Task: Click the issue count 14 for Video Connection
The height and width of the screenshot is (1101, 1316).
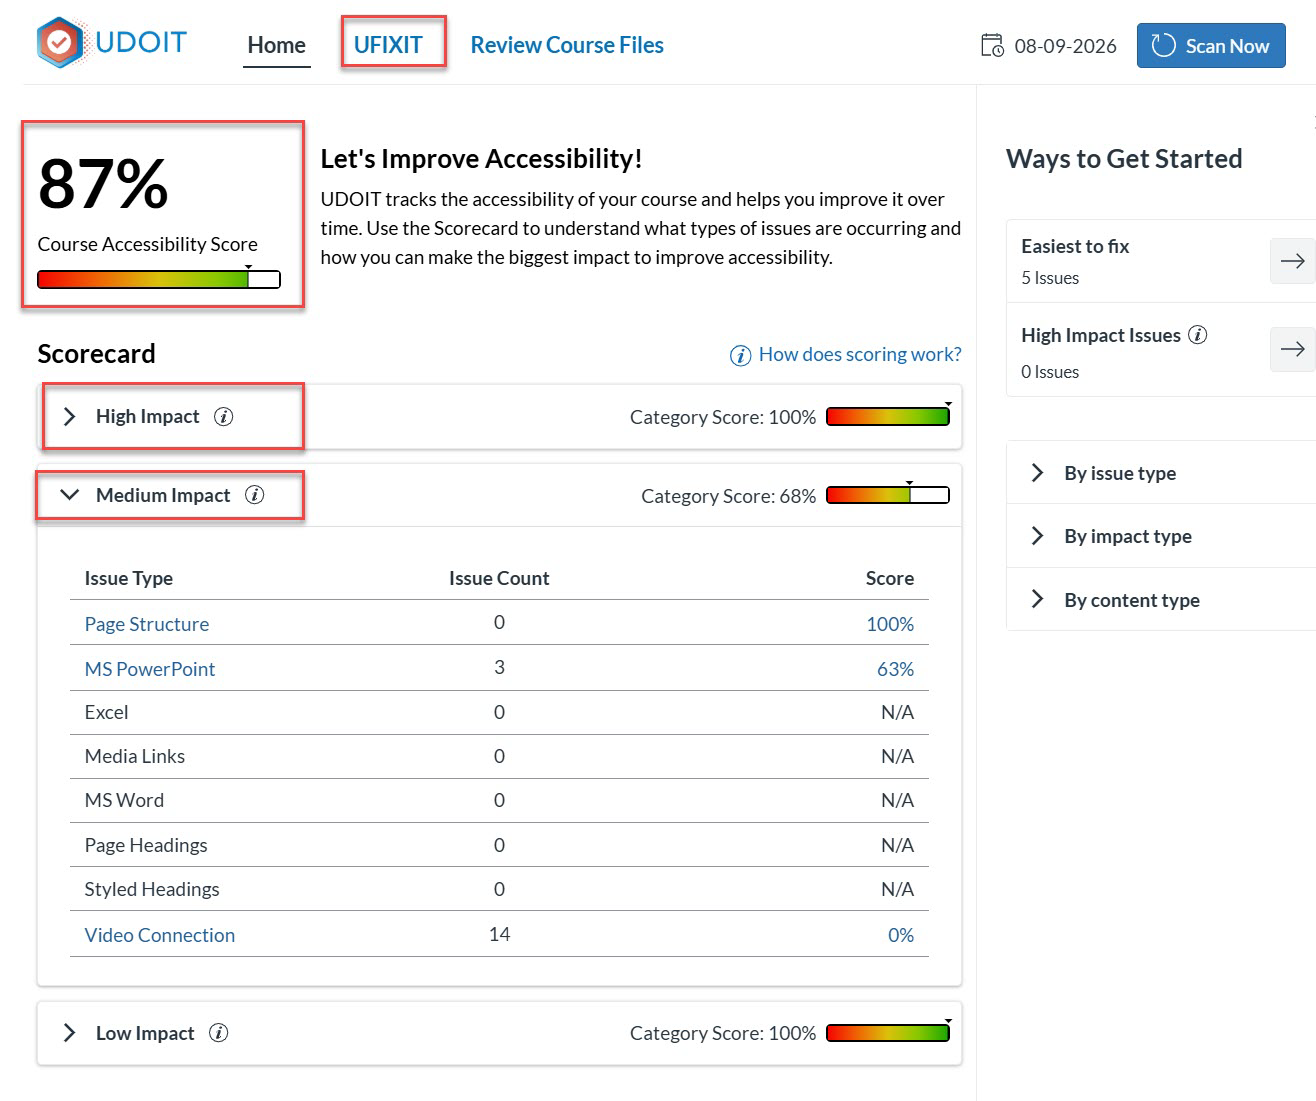Action: pos(500,934)
